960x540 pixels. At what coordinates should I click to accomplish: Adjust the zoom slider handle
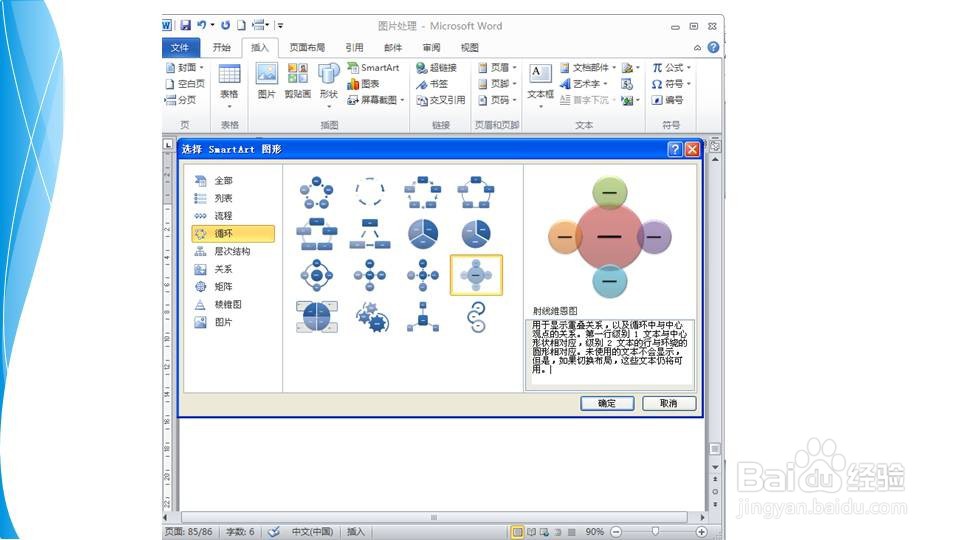[x=655, y=531]
